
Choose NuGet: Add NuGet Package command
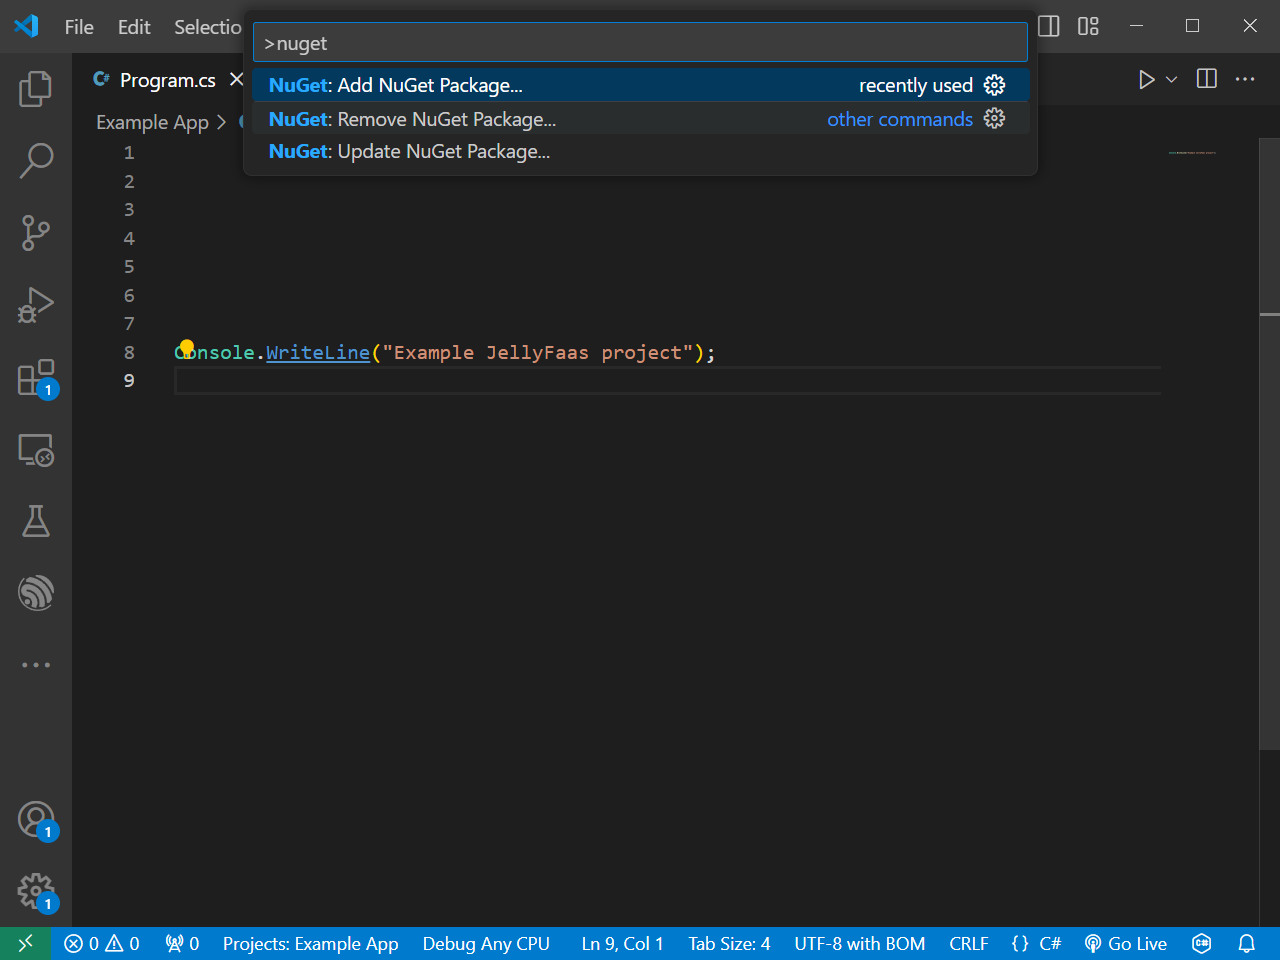click(x=640, y=85)
